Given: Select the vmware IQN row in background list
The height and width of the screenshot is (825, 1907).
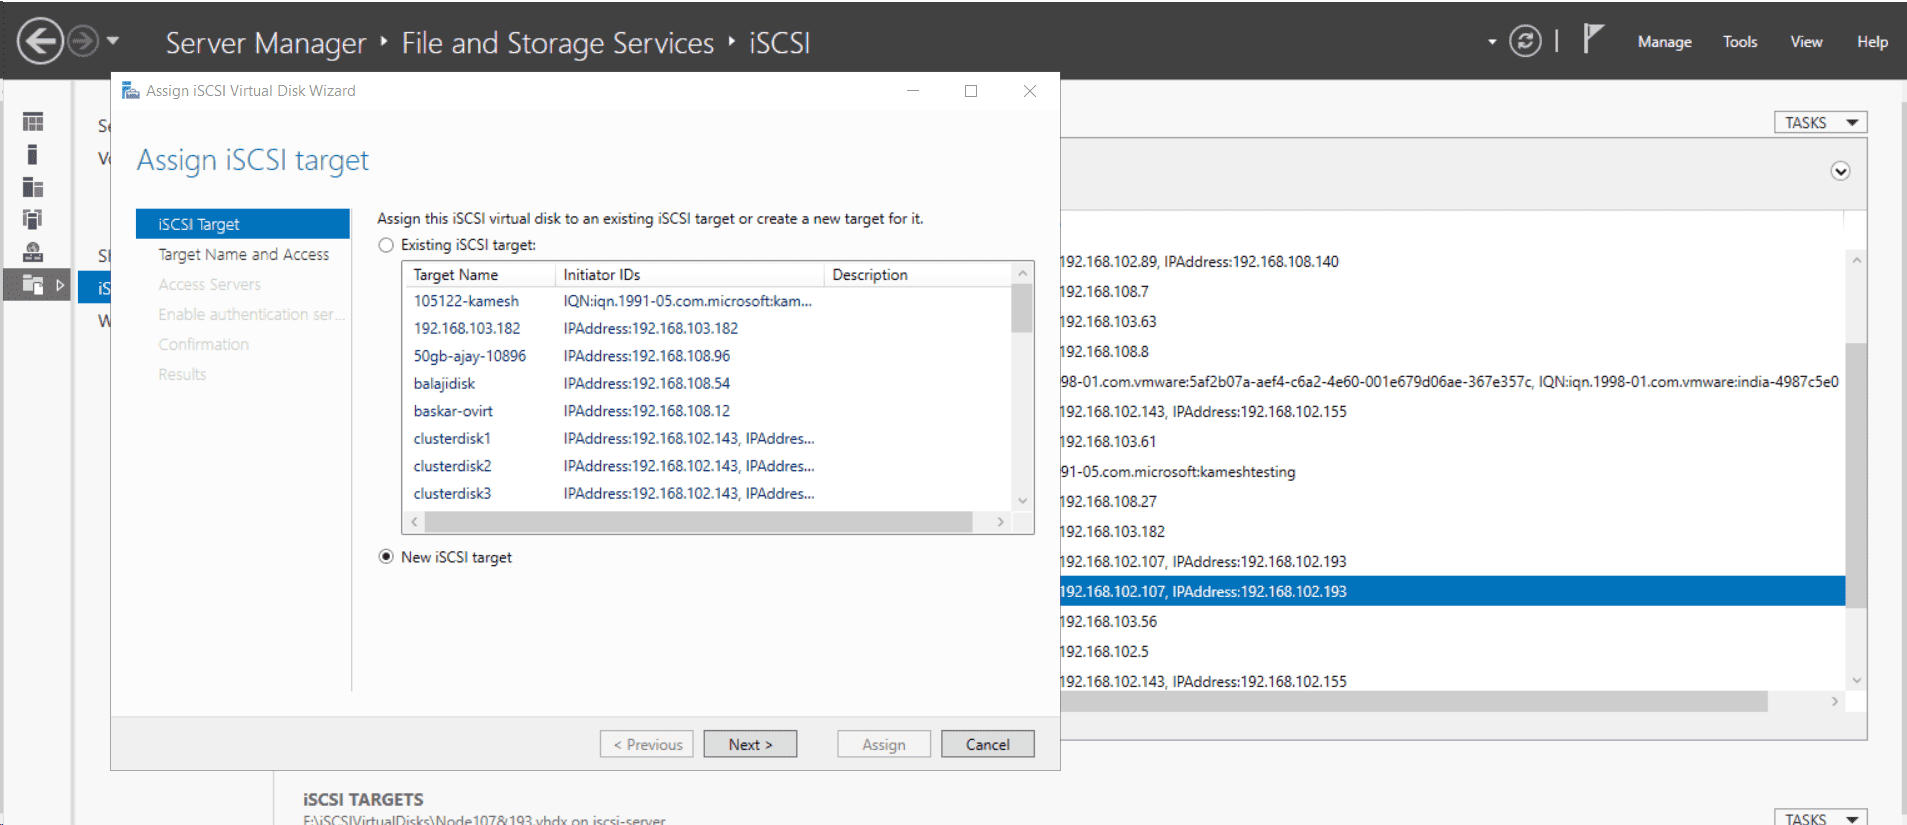Looking at the screenshot, I should point(1452,381).
